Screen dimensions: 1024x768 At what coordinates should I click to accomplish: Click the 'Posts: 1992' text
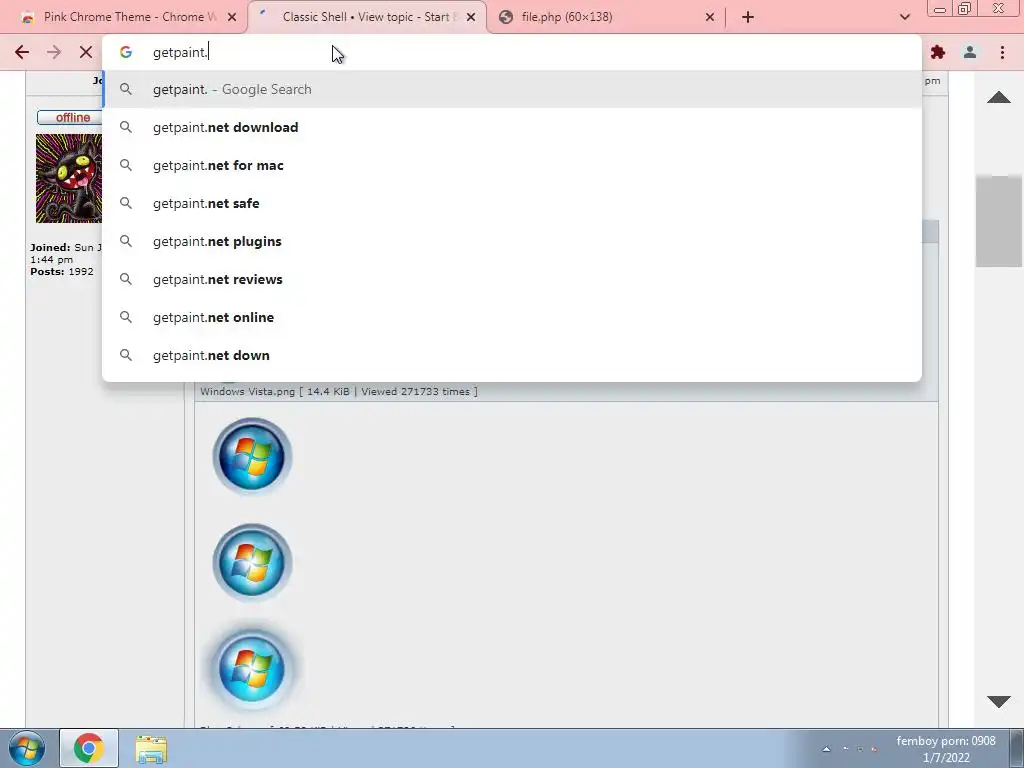pos(62,272)
